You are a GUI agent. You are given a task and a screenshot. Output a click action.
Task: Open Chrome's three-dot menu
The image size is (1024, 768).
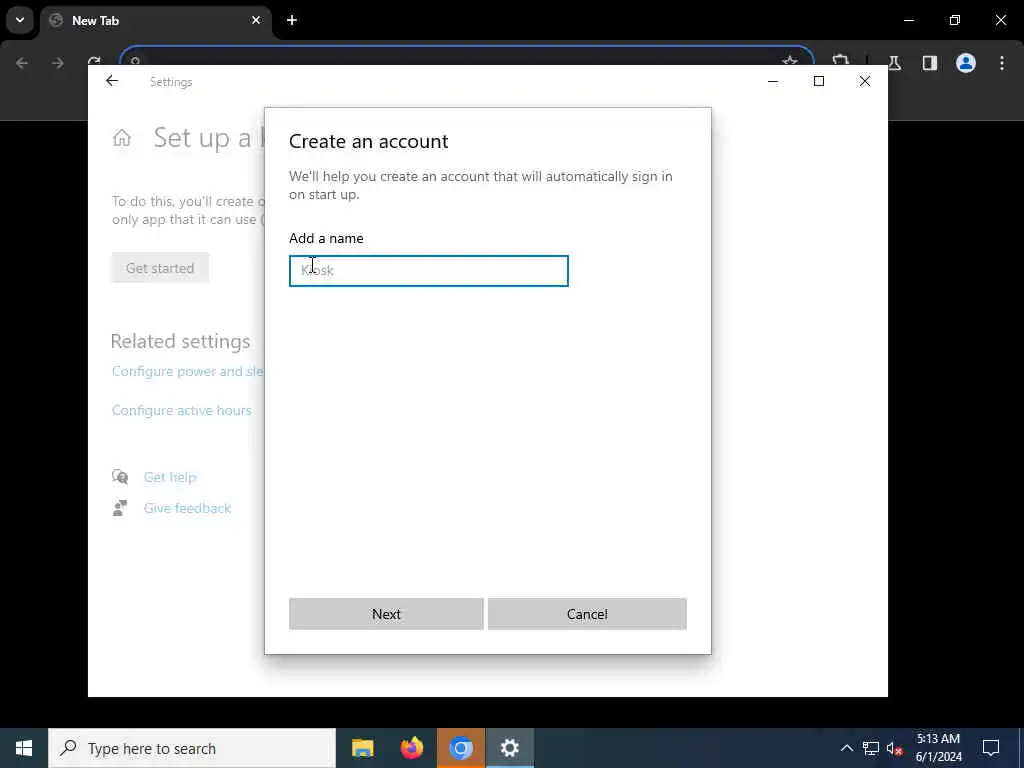tap(1002, 63)
